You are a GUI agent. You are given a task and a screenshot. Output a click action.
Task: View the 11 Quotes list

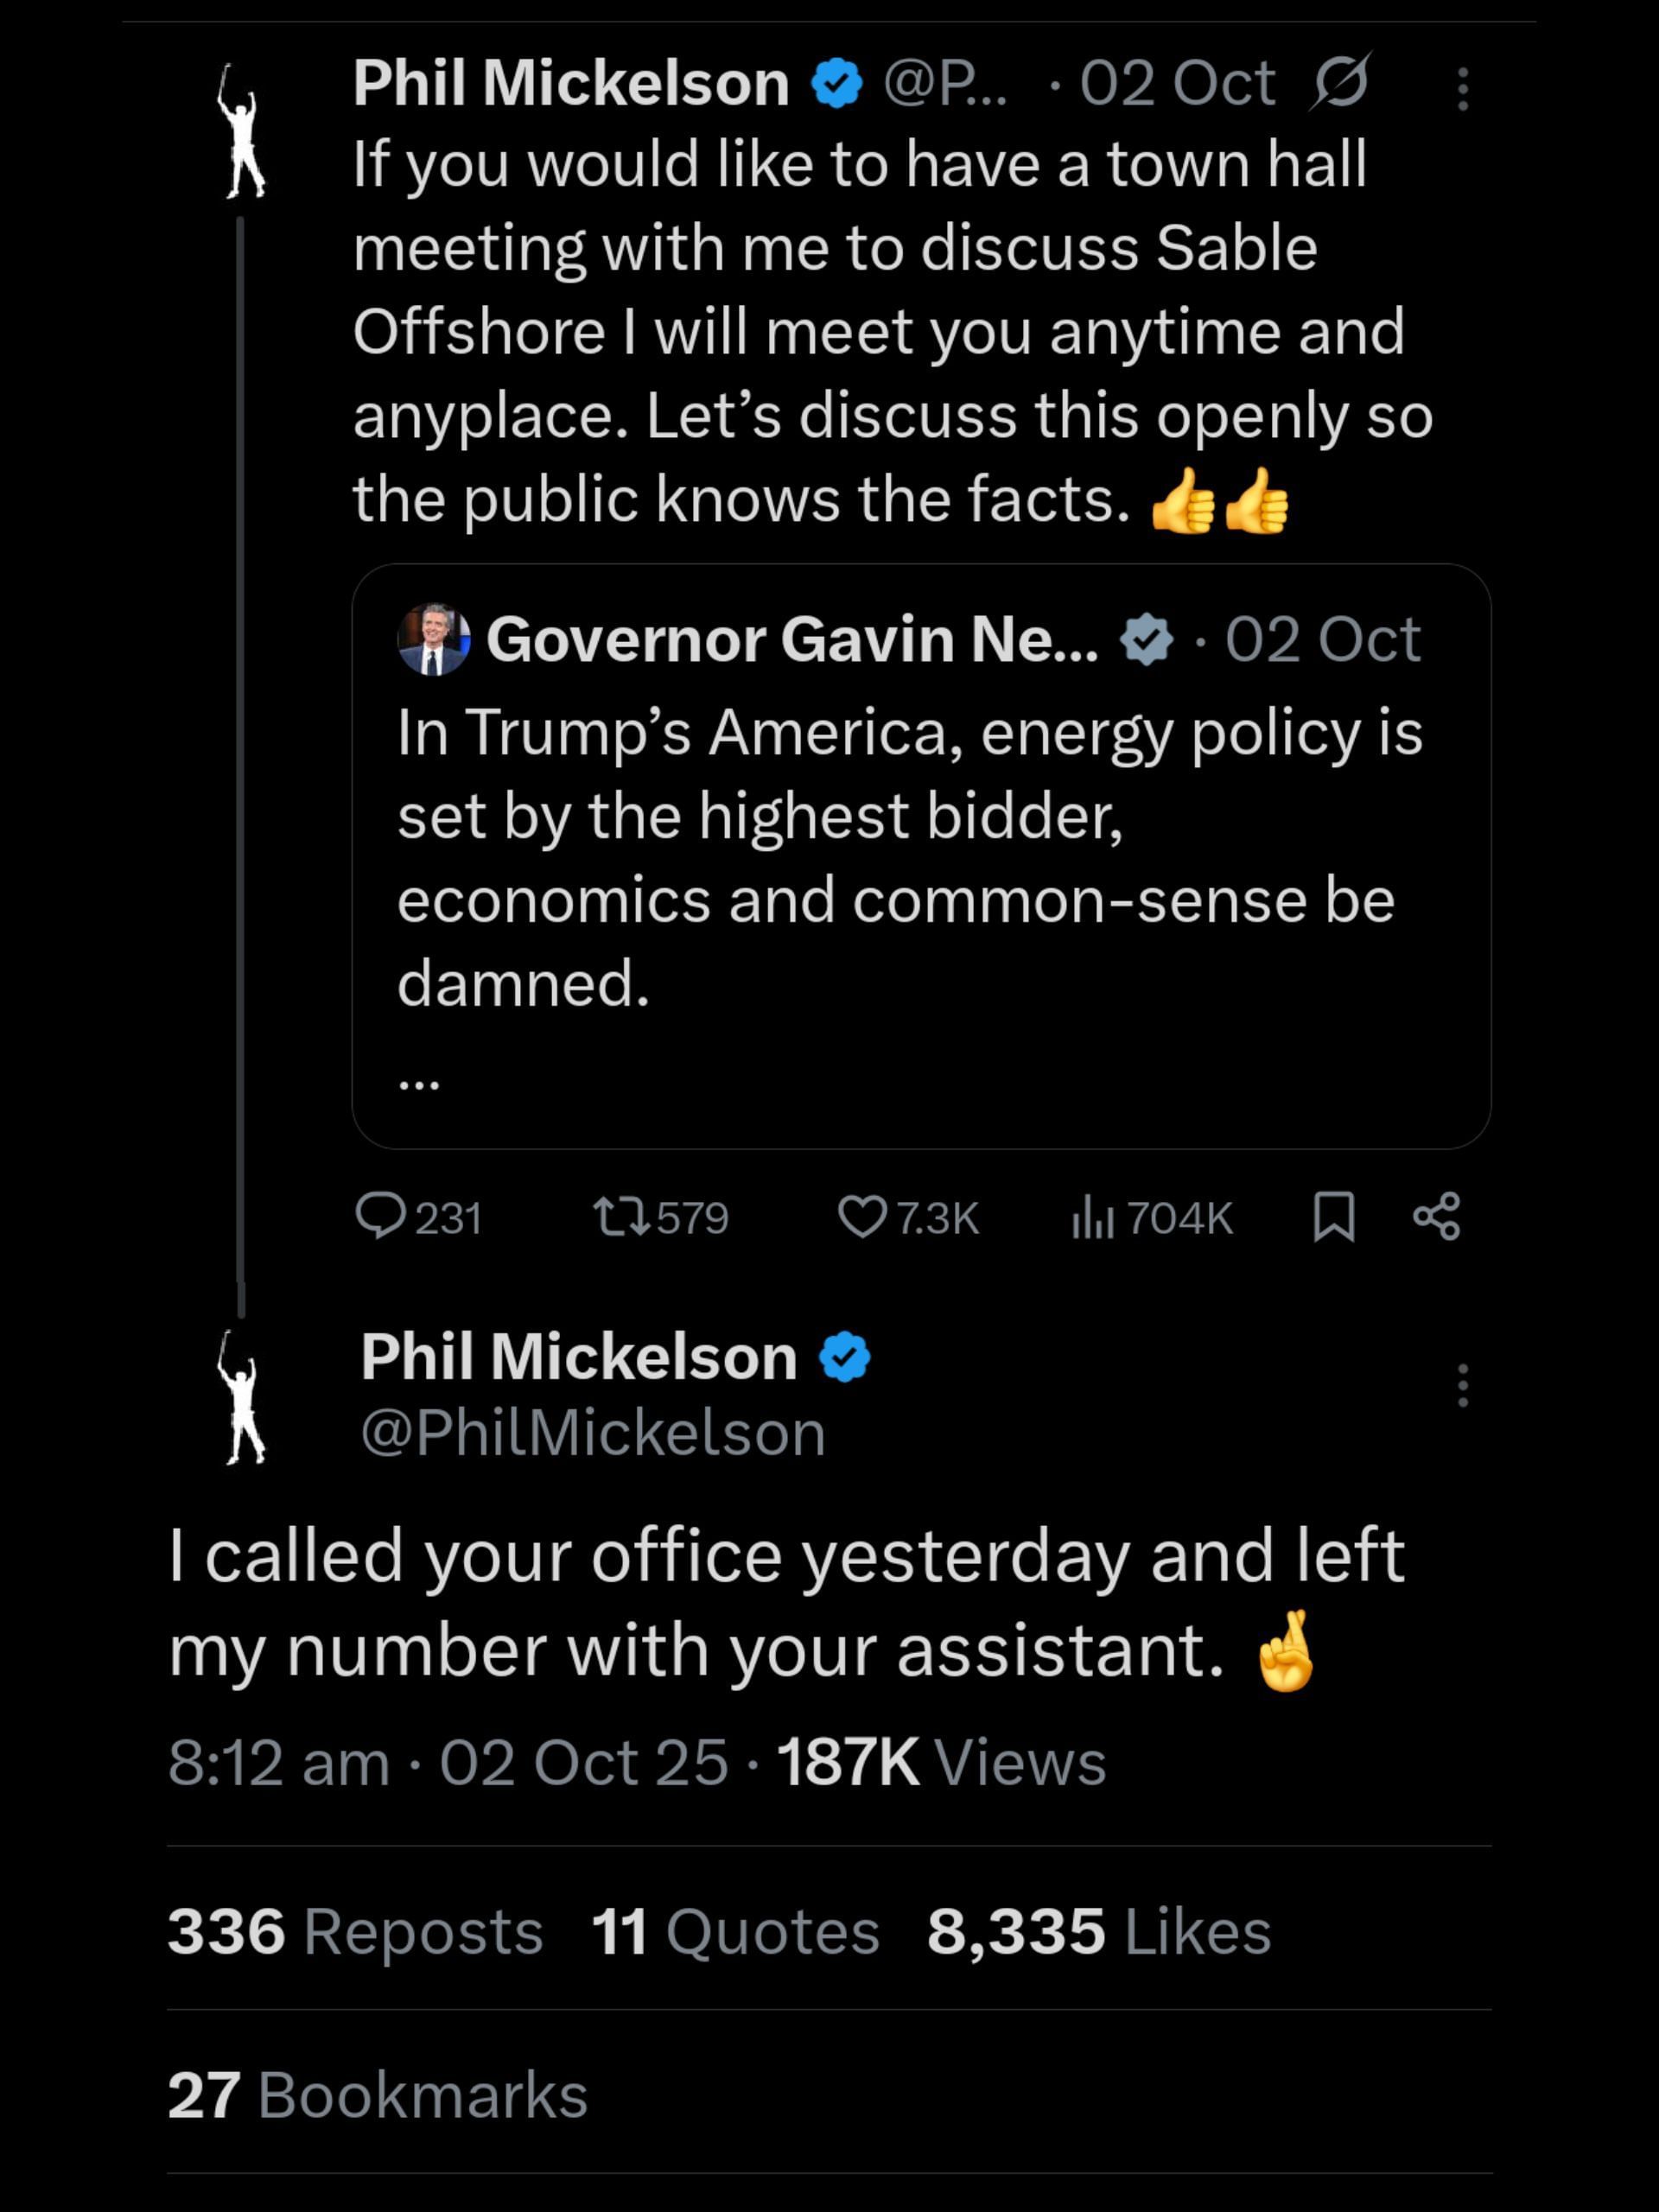[735, 1930]
